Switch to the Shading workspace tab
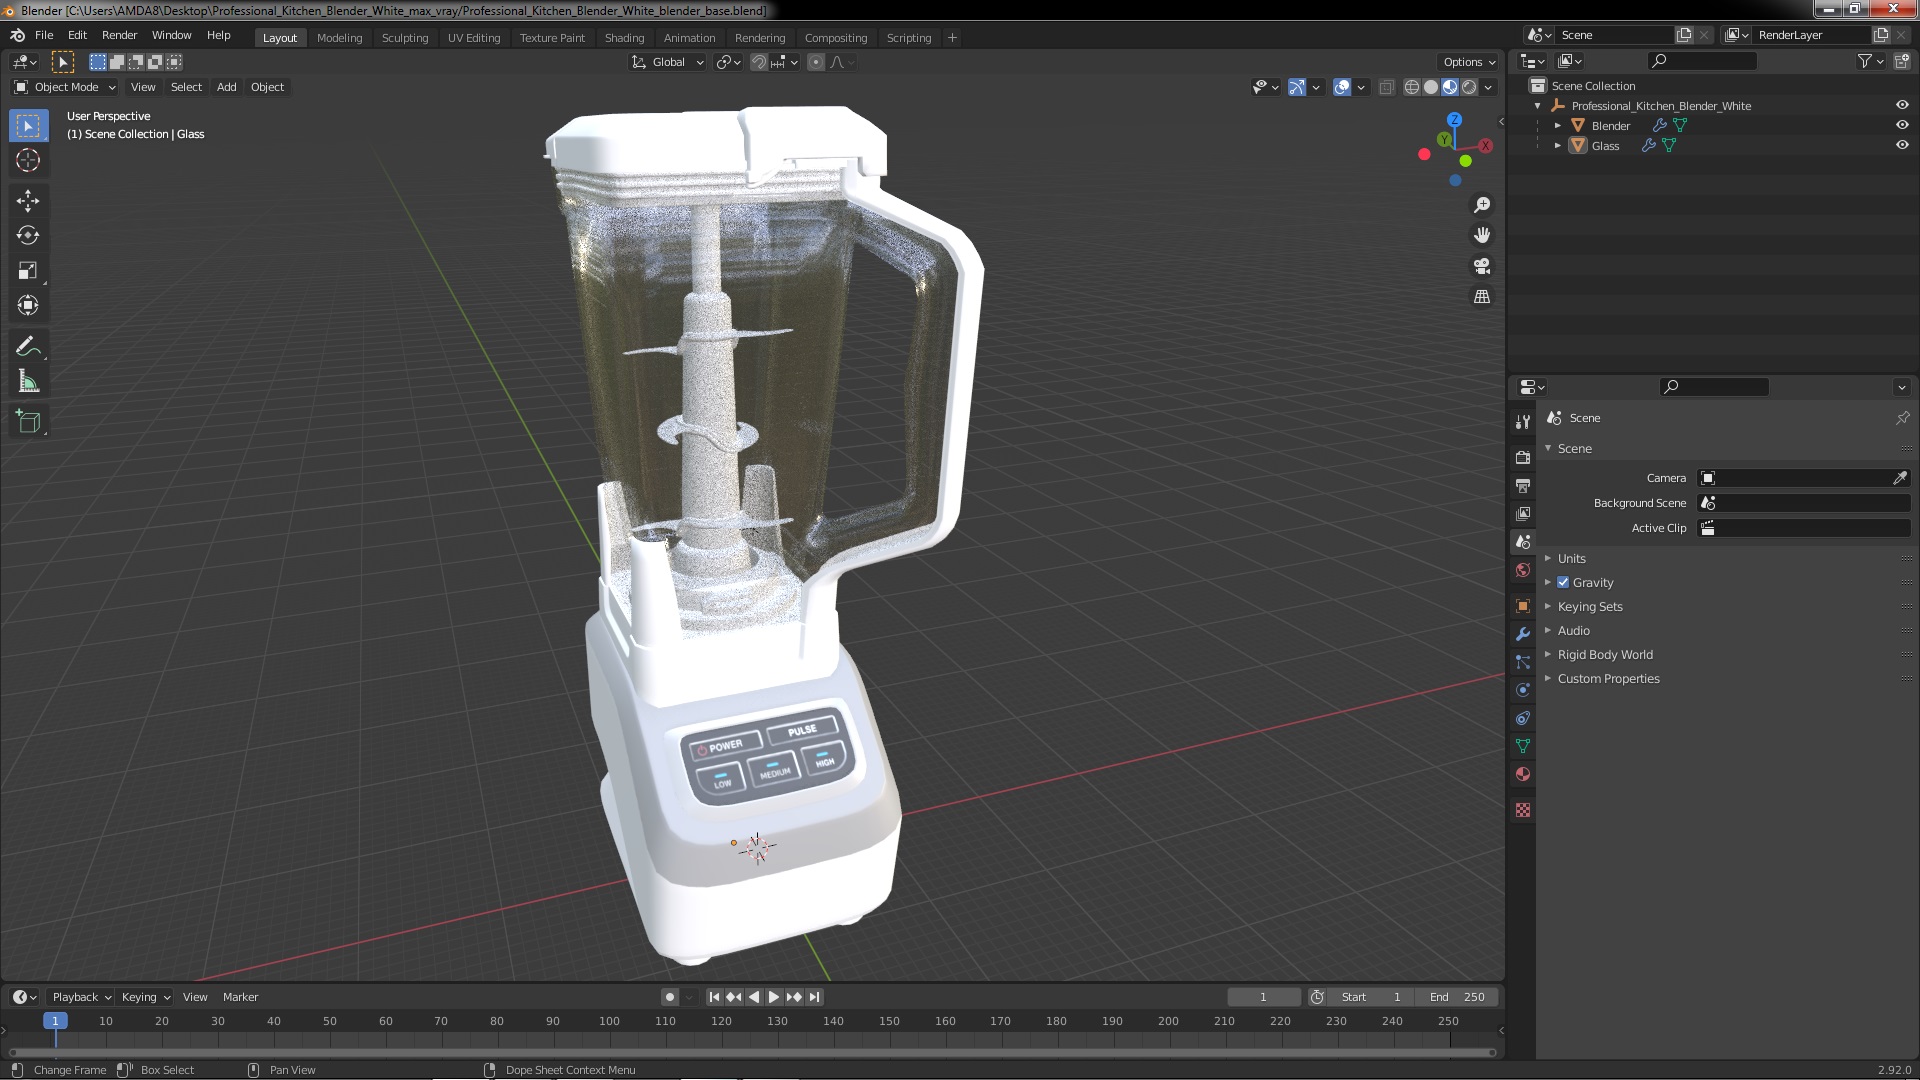 [624, 38]
